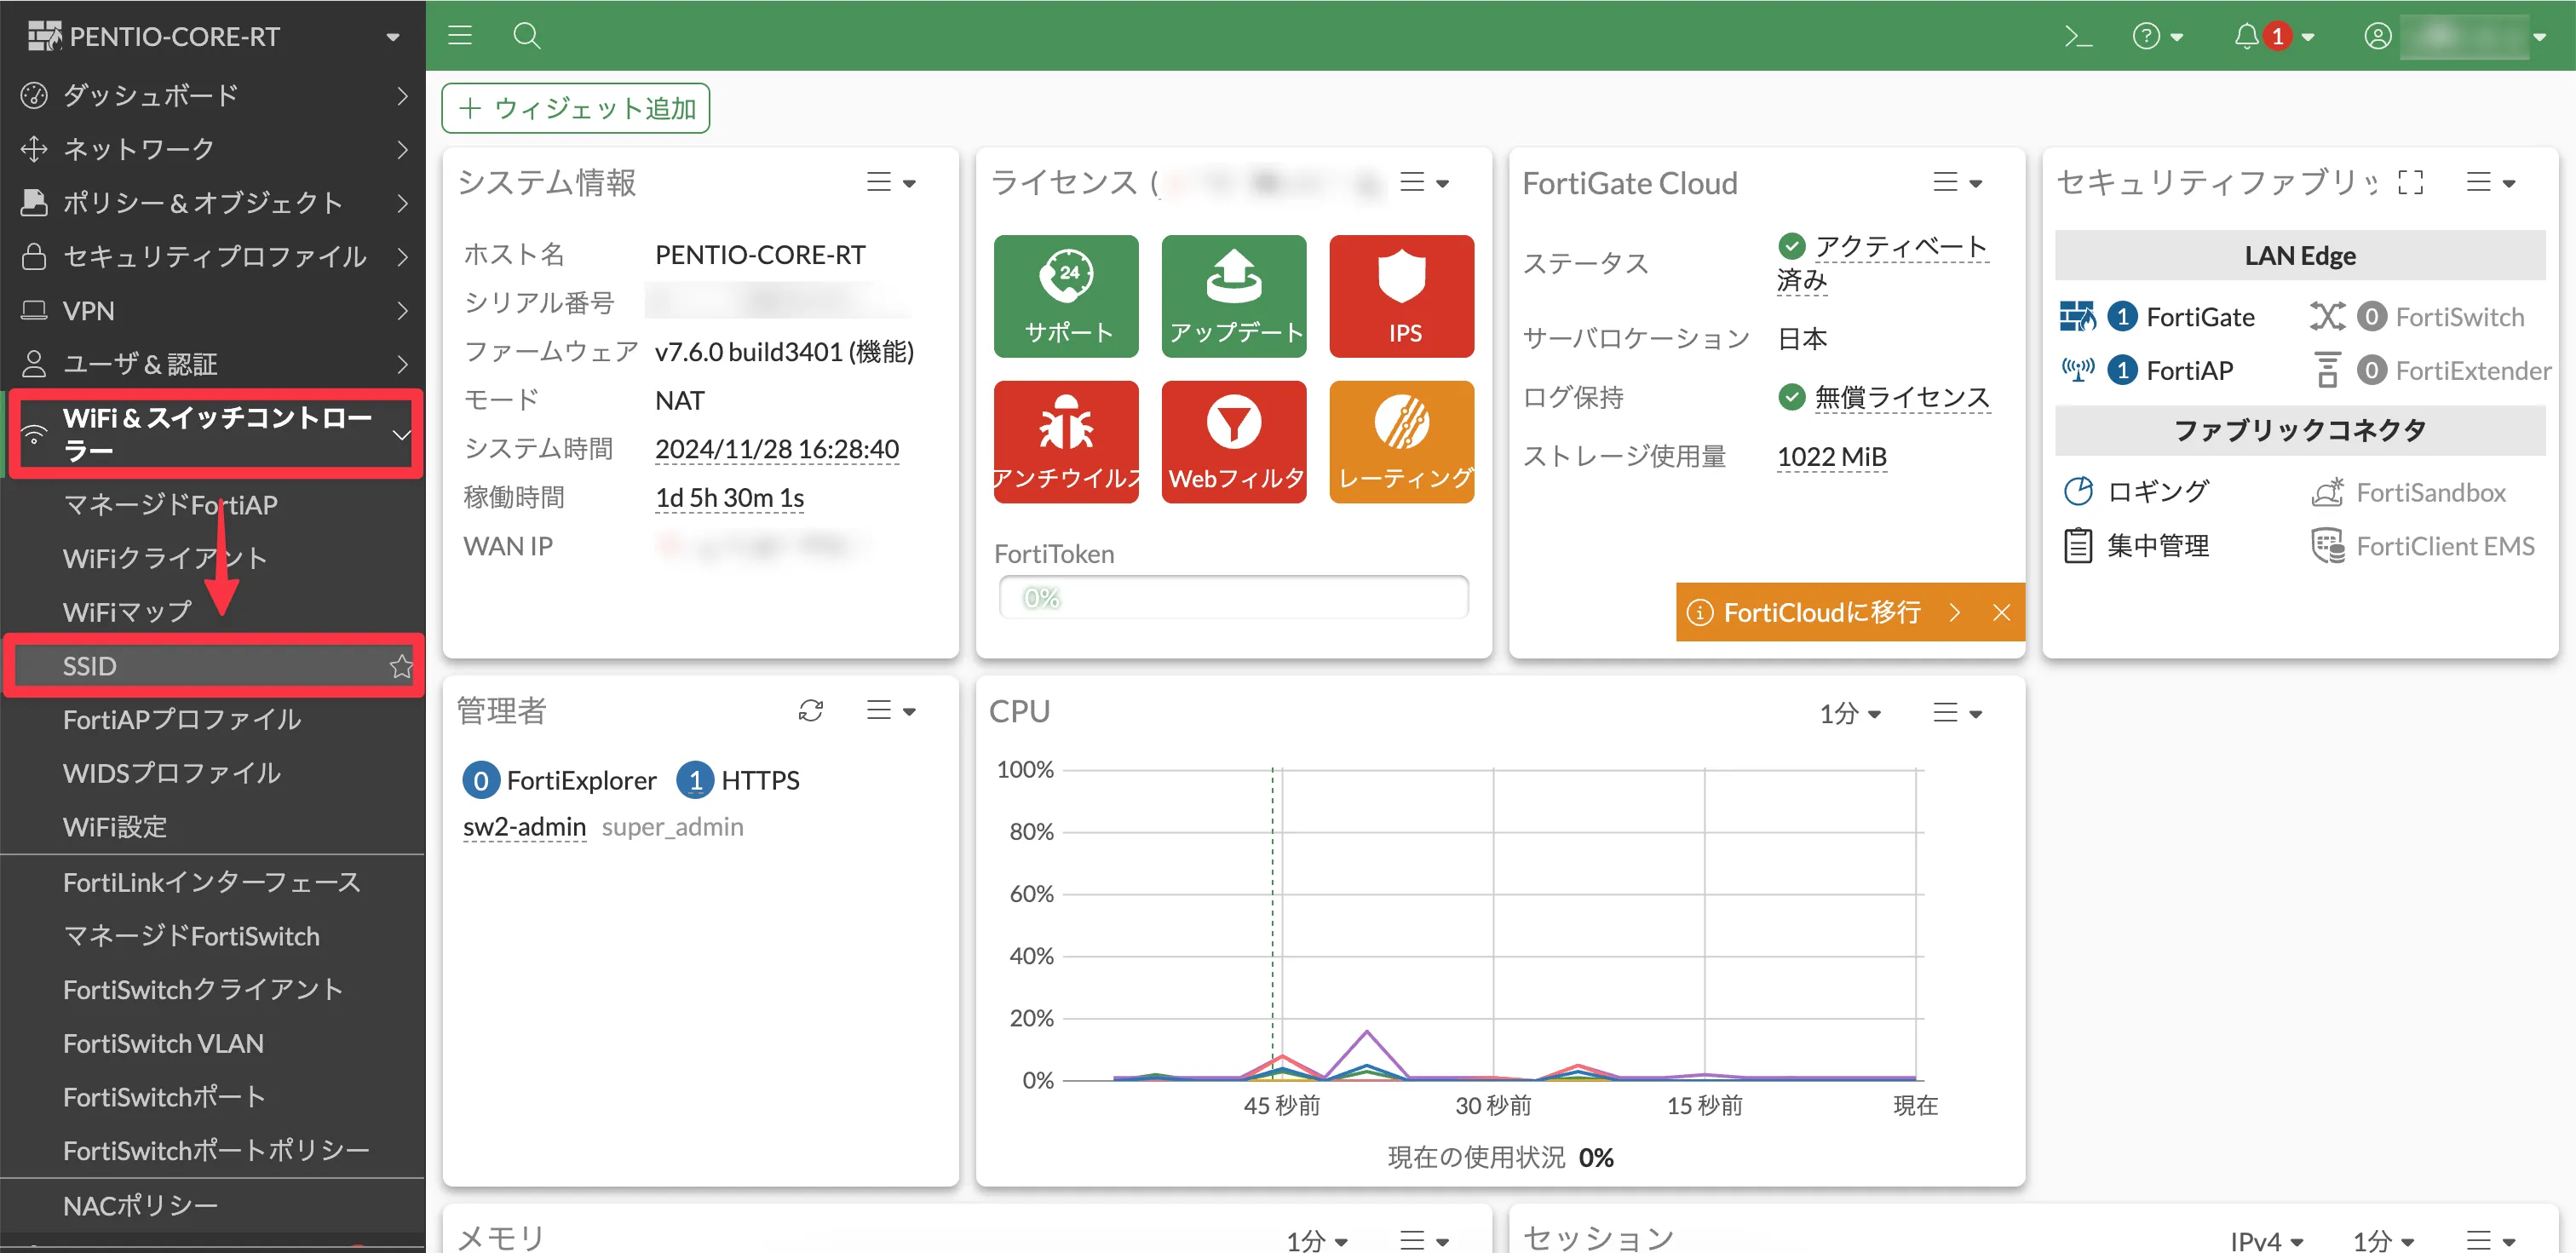Click the 1022 MiB storage usage link
2576x1253 pixels.
click(1832, 457)
